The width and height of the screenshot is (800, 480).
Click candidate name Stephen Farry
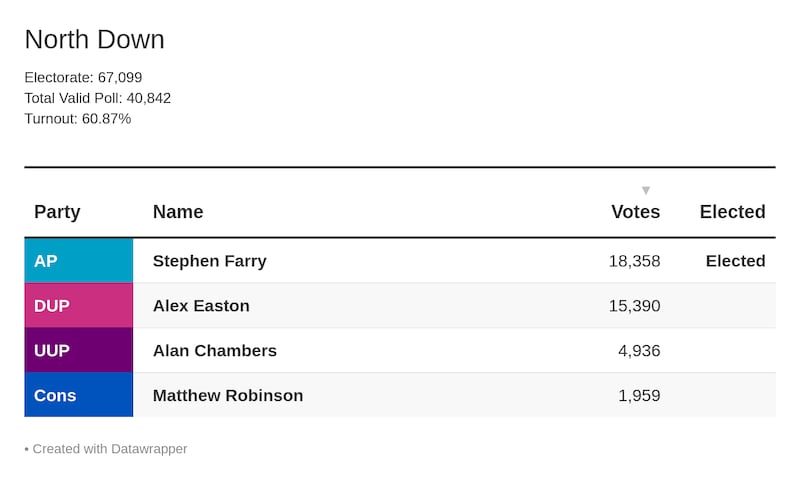pos(209,261)
